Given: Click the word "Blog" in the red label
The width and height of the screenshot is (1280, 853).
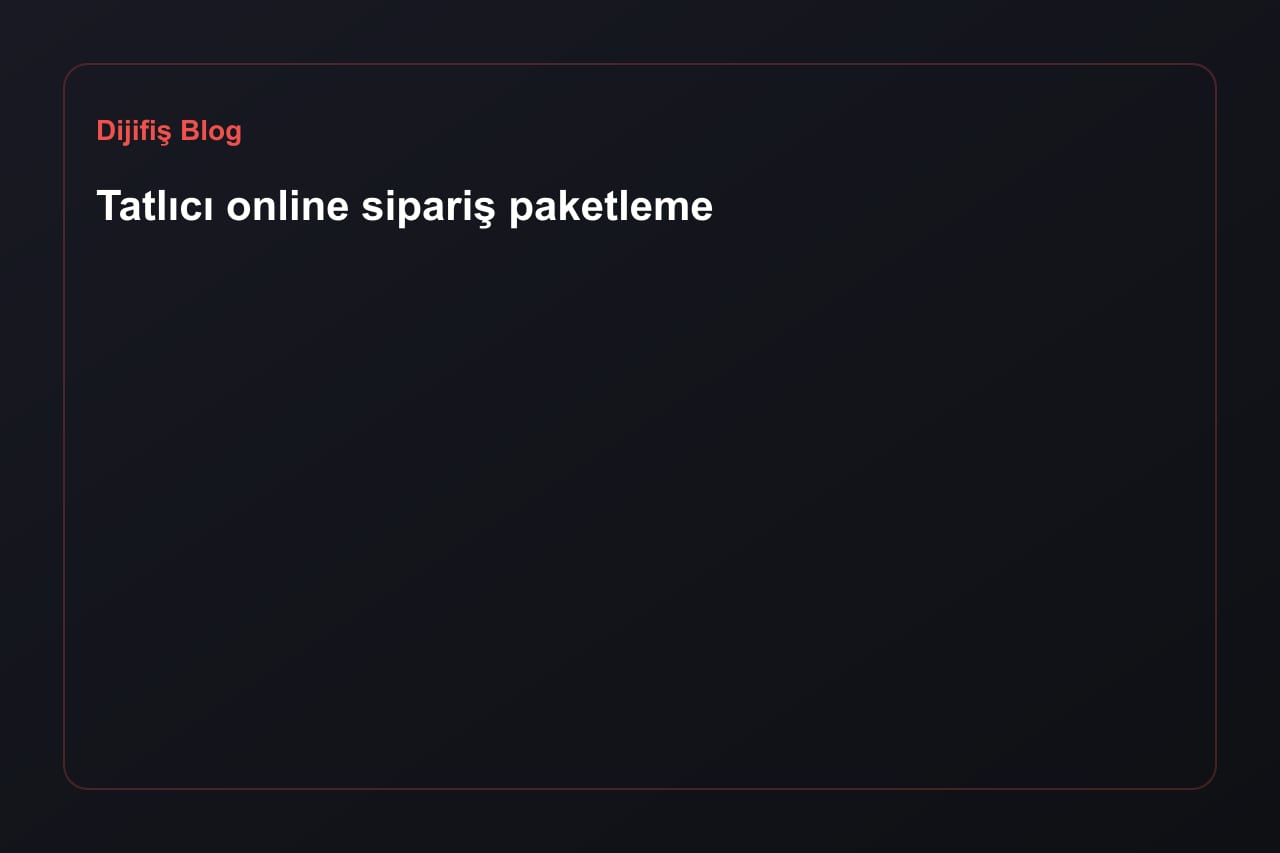Looking at the screenshot, I should click(x=211, y=131).
